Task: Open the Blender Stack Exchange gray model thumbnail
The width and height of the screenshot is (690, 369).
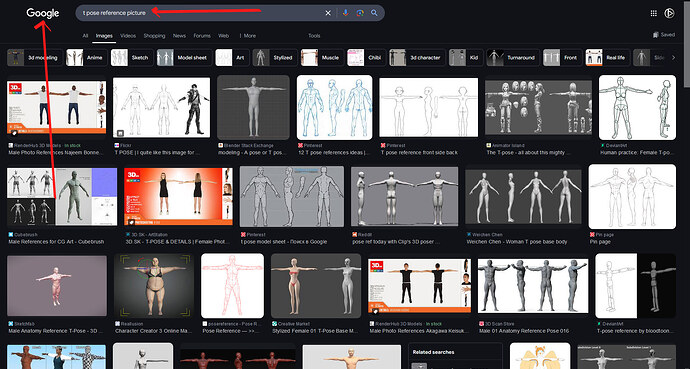Action: point(253,107)
